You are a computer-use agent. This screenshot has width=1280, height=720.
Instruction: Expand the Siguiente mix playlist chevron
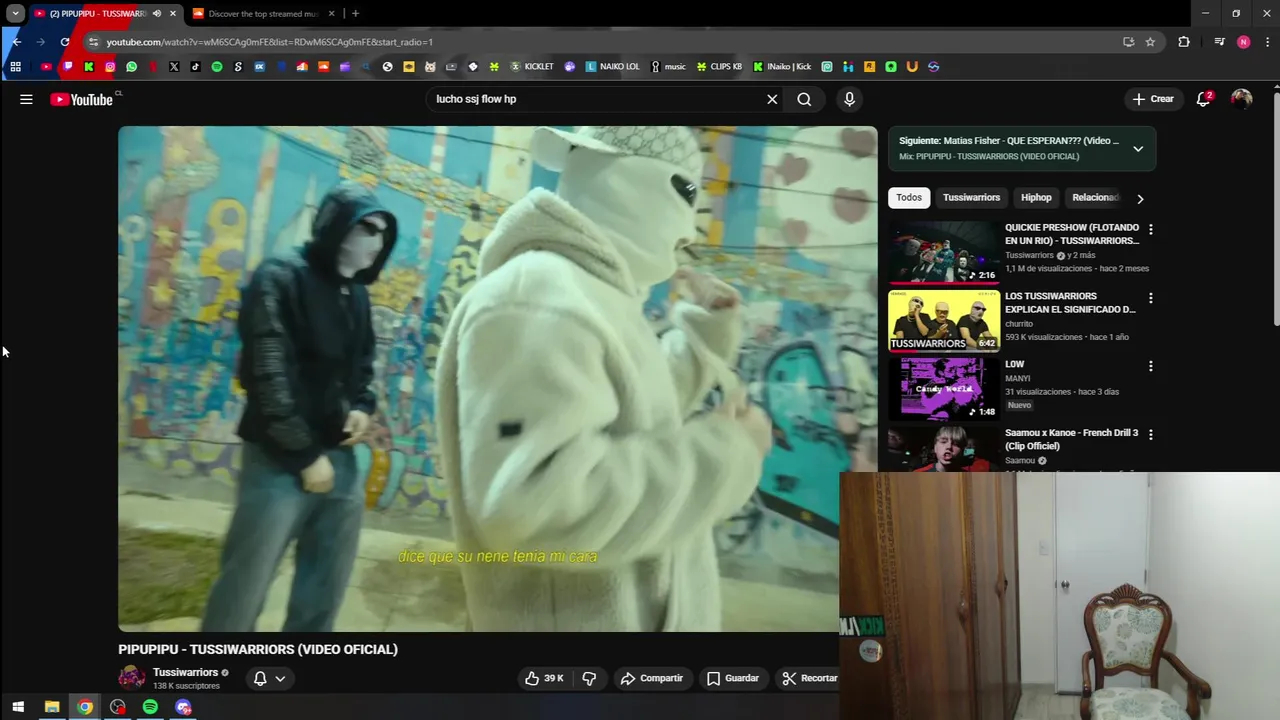(1138, 148)
